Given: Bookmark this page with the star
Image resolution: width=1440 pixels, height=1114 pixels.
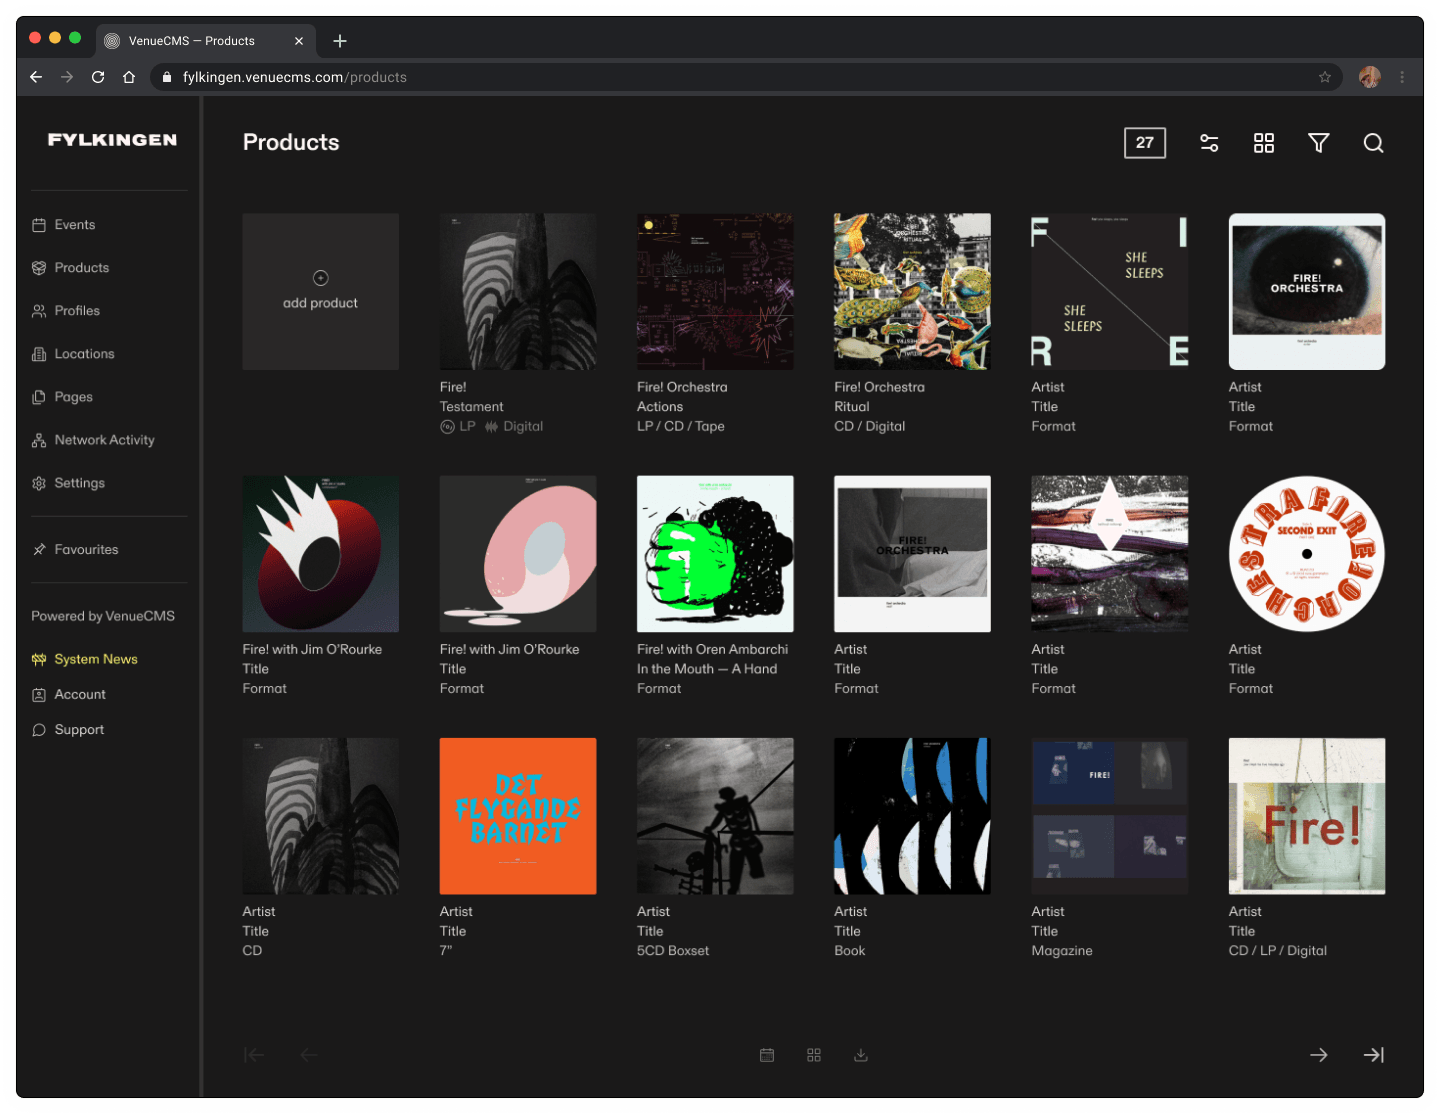Looking at the screenshot, I should [1325, 77].
